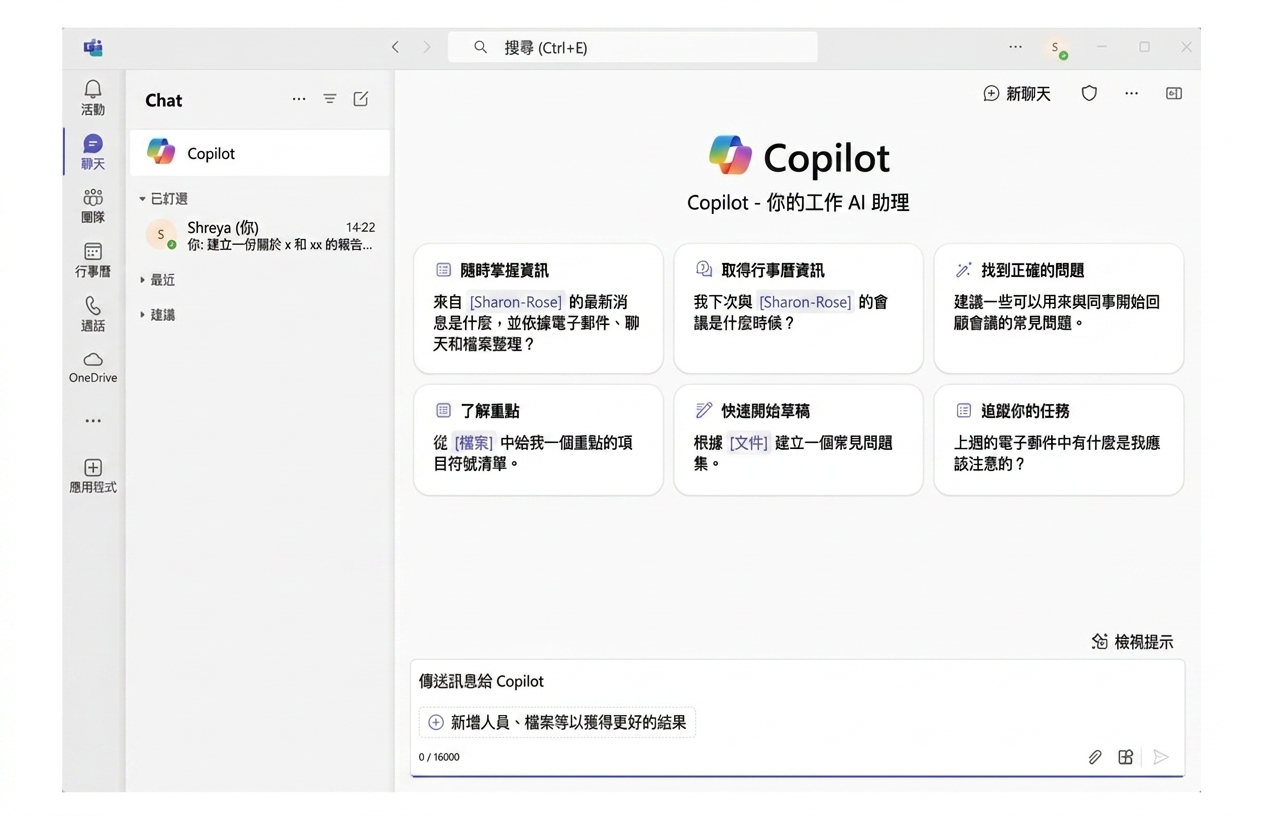1279x816 pixels.
Task: Select the 聊天 chat icon in sidebar
Action: 93,152
